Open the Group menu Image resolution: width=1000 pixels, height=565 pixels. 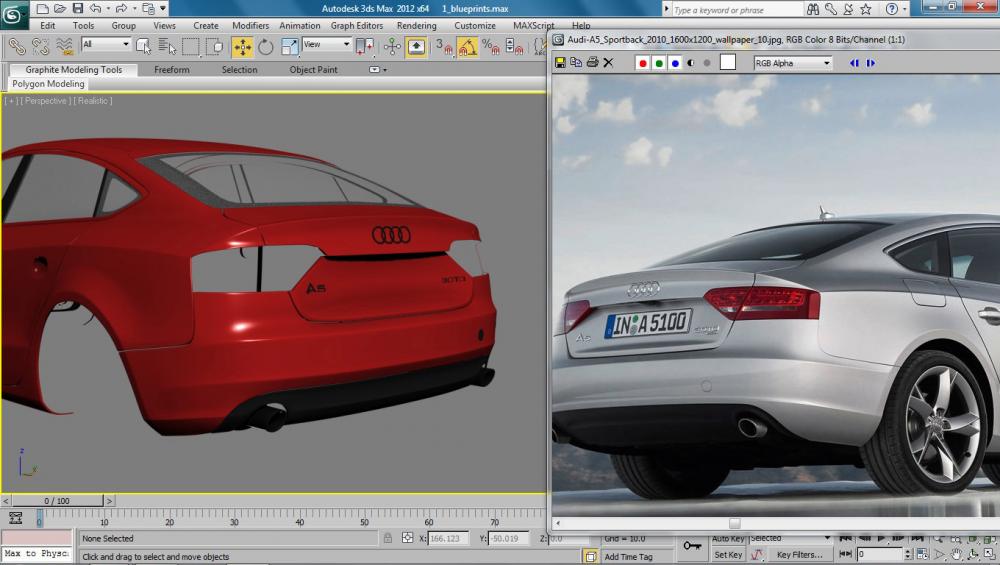point(124,26)
